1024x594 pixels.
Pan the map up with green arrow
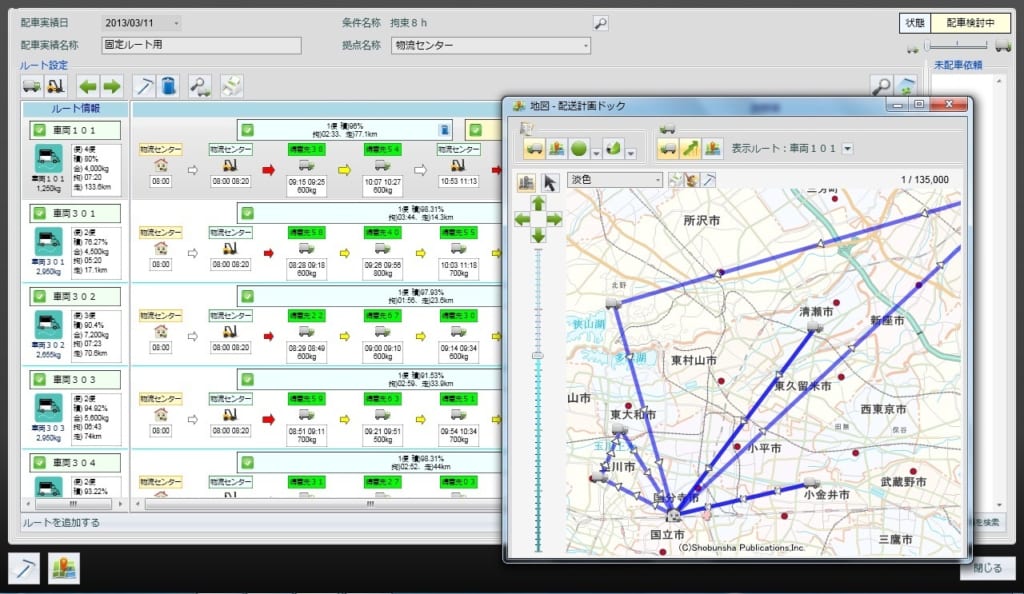538,202
